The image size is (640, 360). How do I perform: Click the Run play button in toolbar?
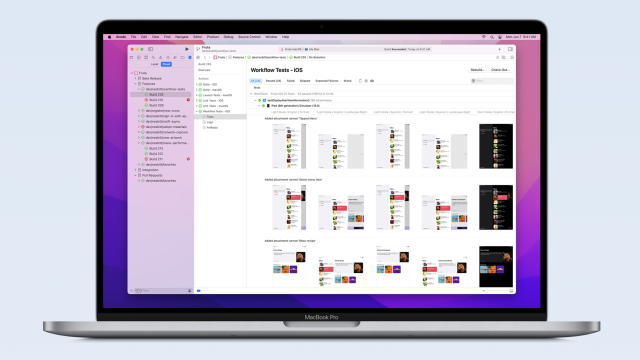coord(187,49)
